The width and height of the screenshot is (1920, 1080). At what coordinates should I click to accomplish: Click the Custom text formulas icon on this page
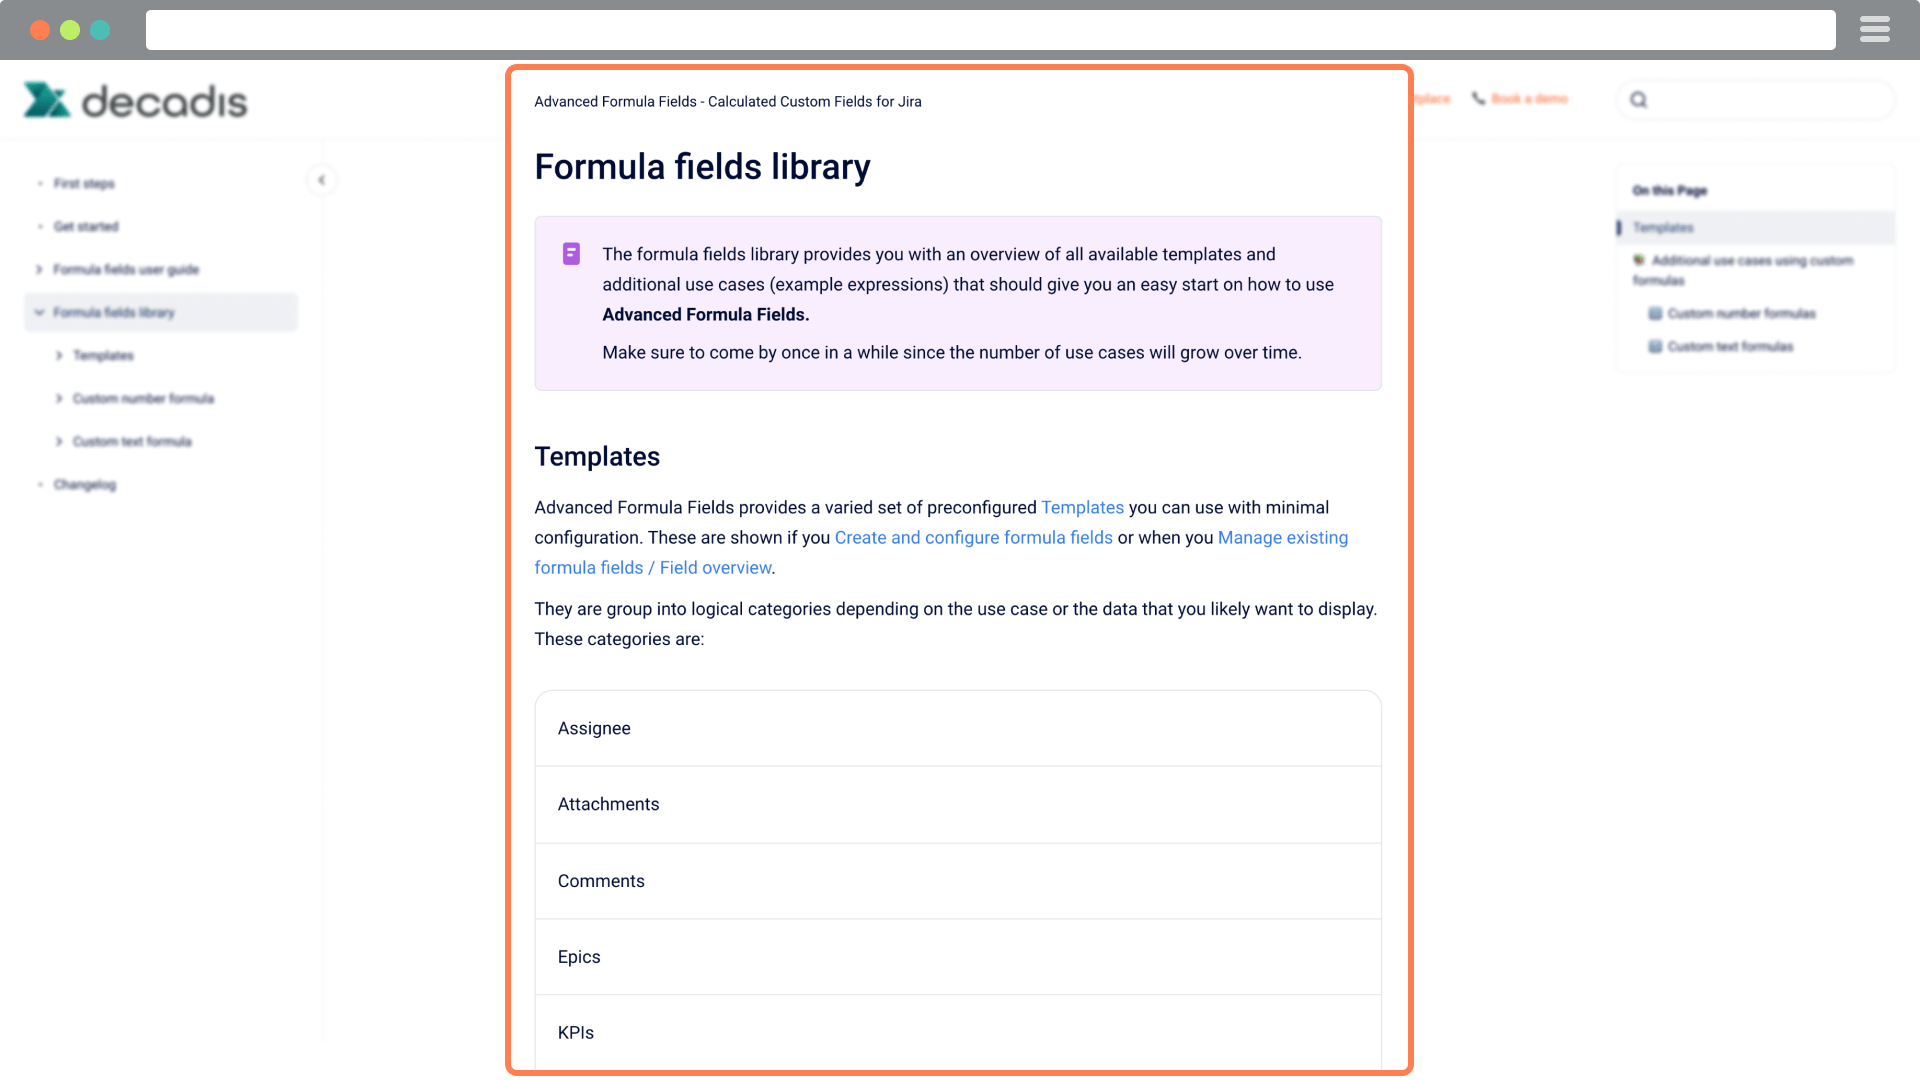click(1655, 347)
